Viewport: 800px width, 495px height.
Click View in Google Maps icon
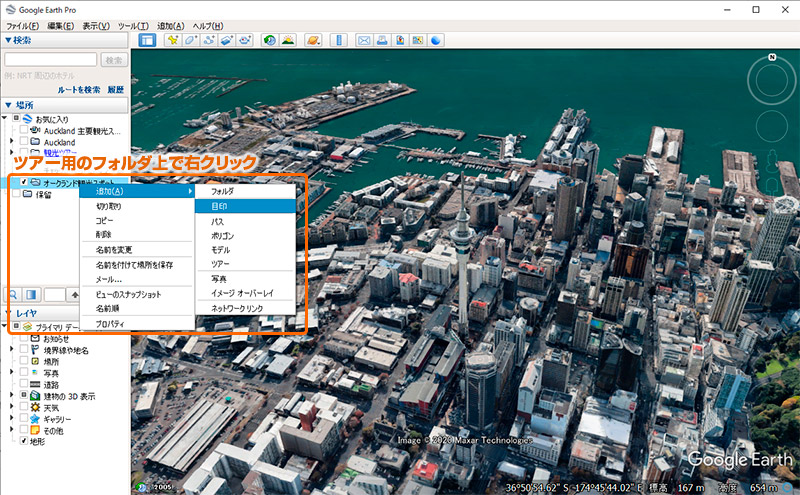click(418, 40)
